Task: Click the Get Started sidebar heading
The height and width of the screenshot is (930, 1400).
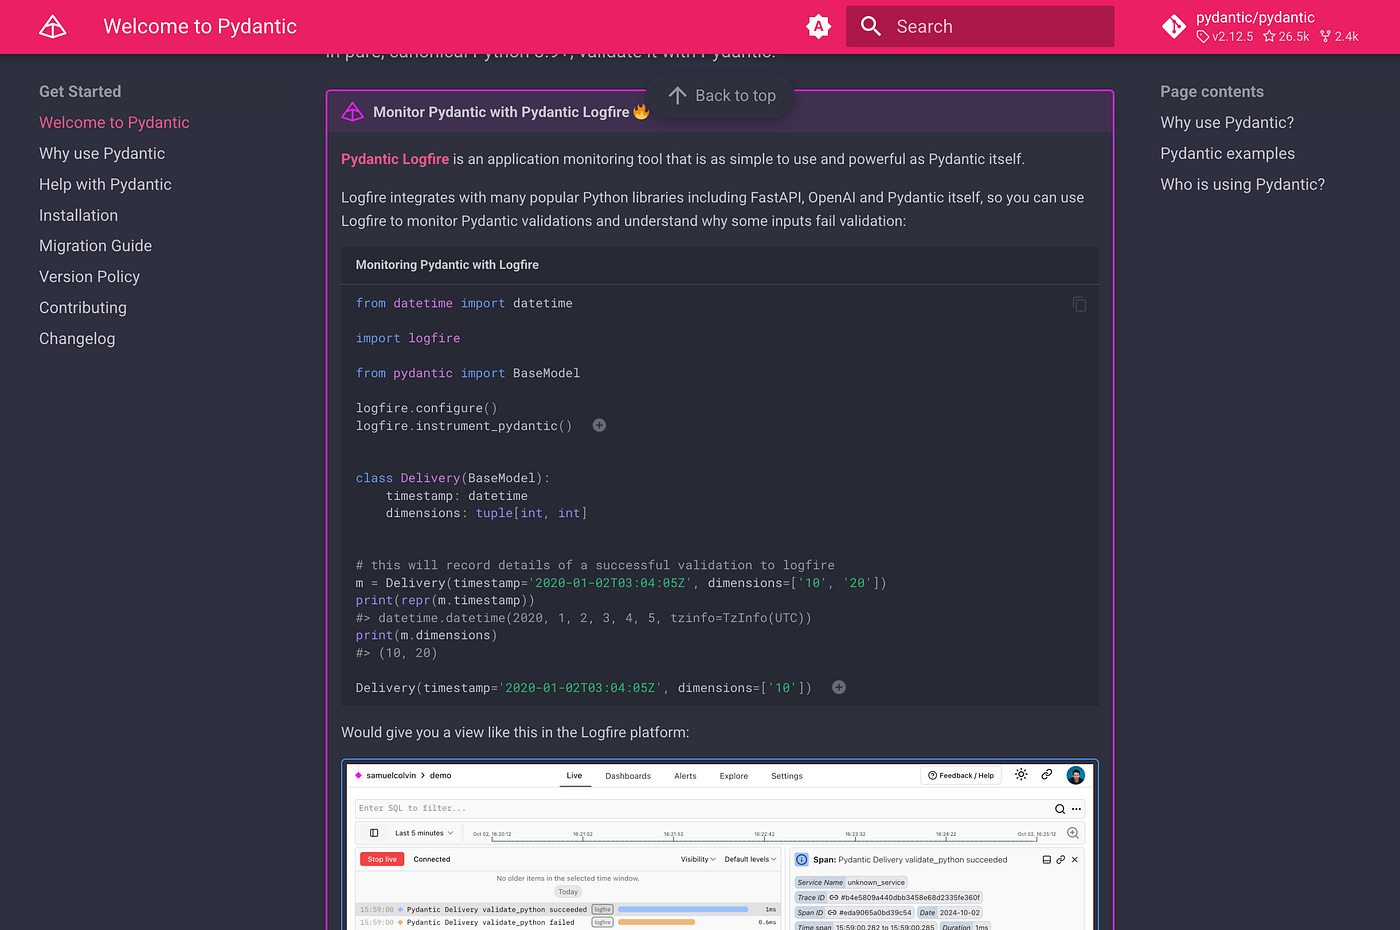Action: pyautogui.click(x=80, y=91)
